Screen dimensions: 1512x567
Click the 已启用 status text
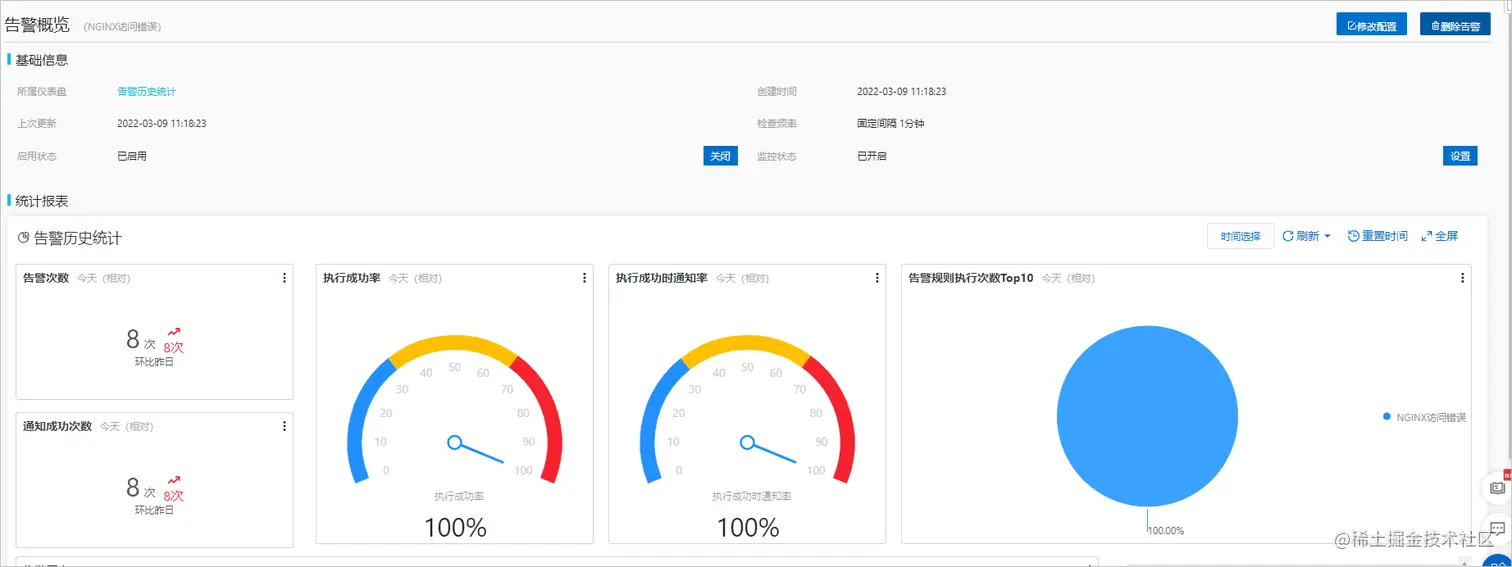click(x=132, y=156)
